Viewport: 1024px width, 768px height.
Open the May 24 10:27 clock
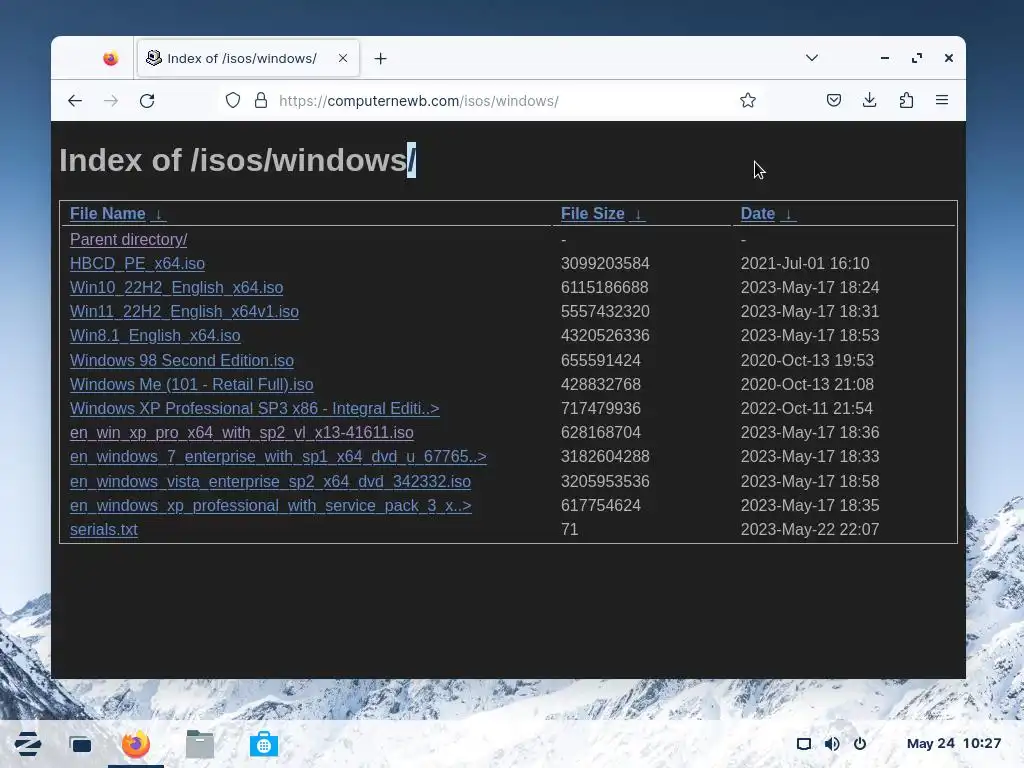953,743
